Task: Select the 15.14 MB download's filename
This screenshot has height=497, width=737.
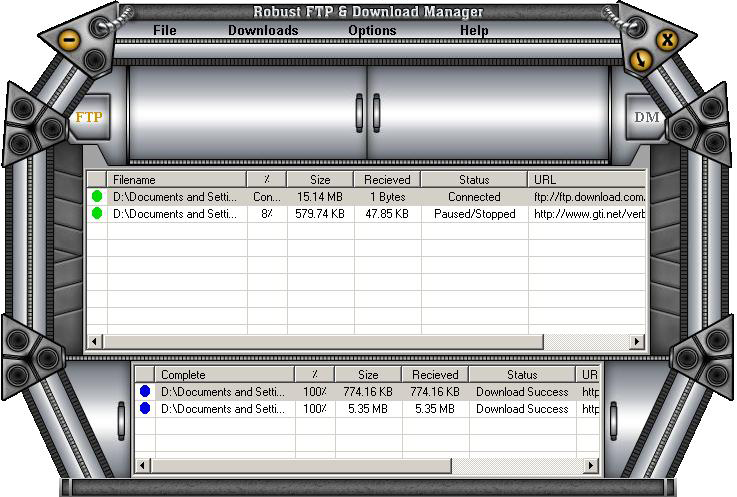Action: tap(175, 197)
